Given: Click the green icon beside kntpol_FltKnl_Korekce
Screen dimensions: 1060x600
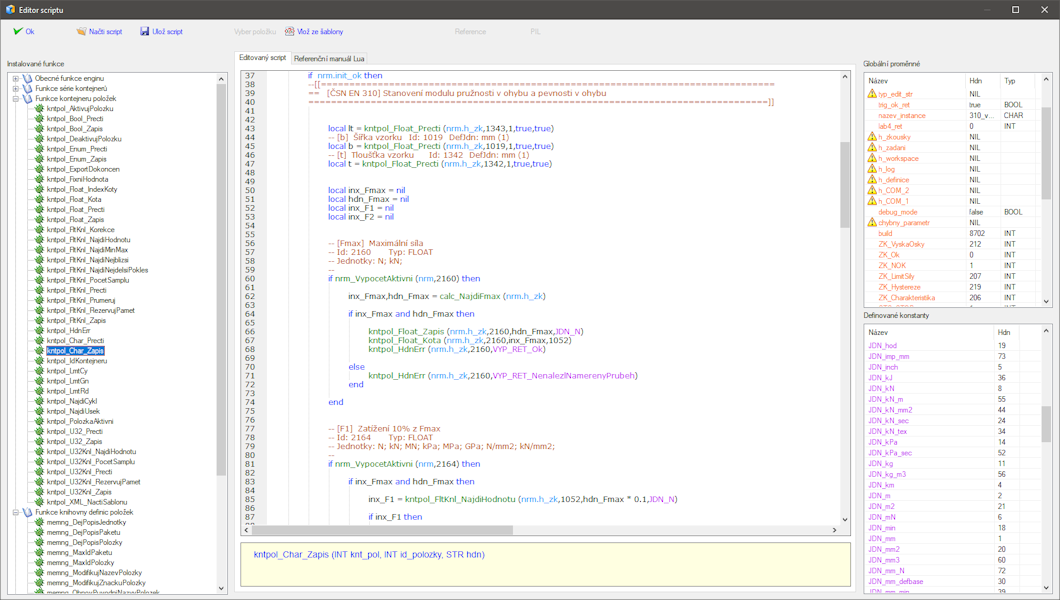Looking at the screenshot, I should [x=39, y=230].
